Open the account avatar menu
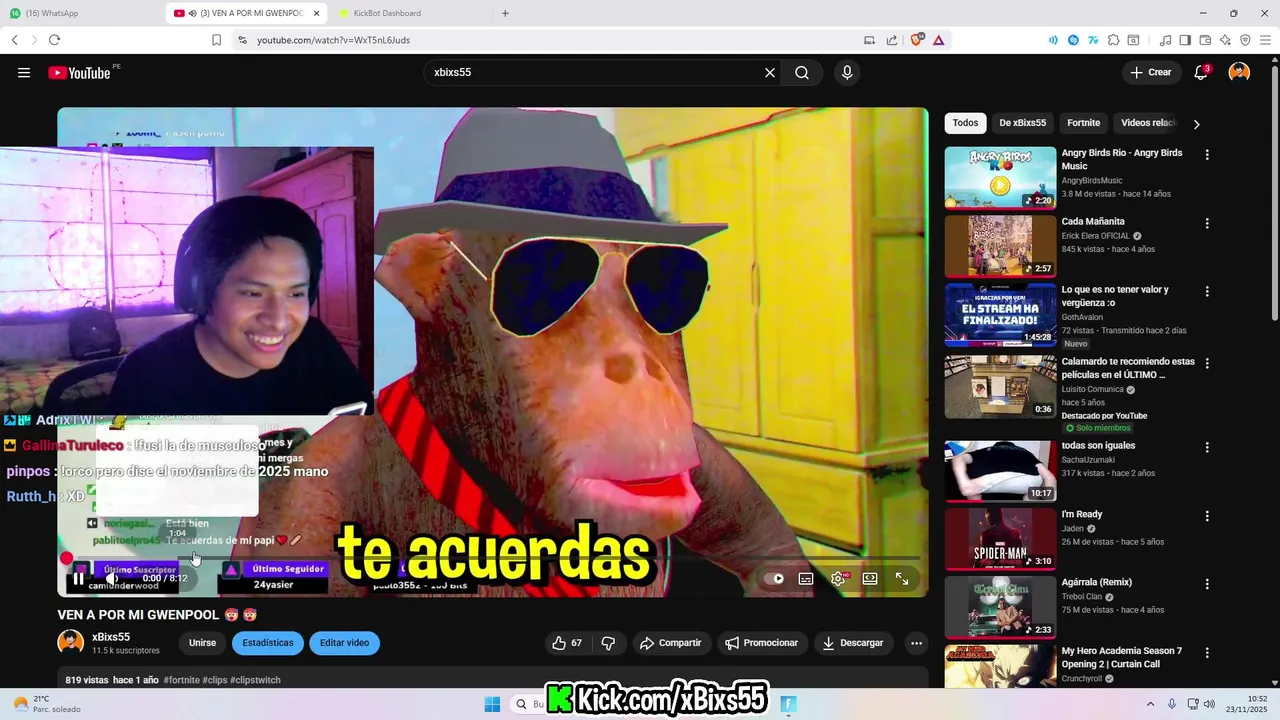The height and width of the screenshot is (720, 1280). point(1239,72)
